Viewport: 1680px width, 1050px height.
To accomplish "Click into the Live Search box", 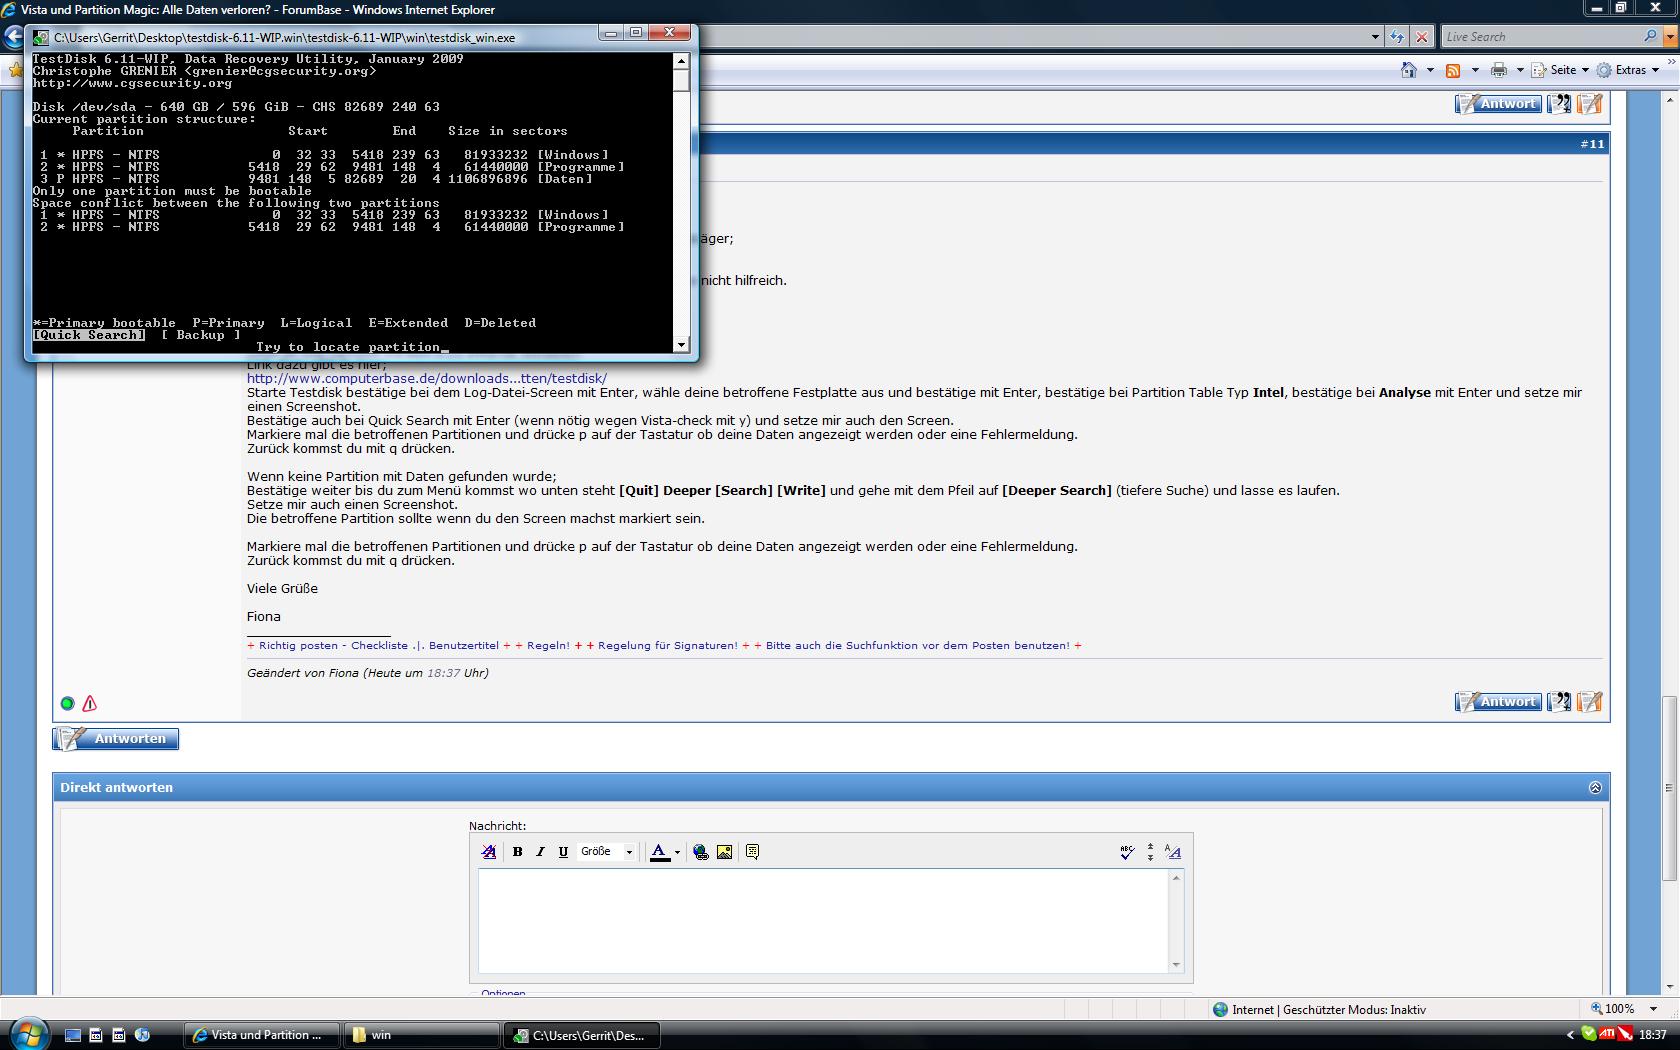I will (x=1541, y=37).
